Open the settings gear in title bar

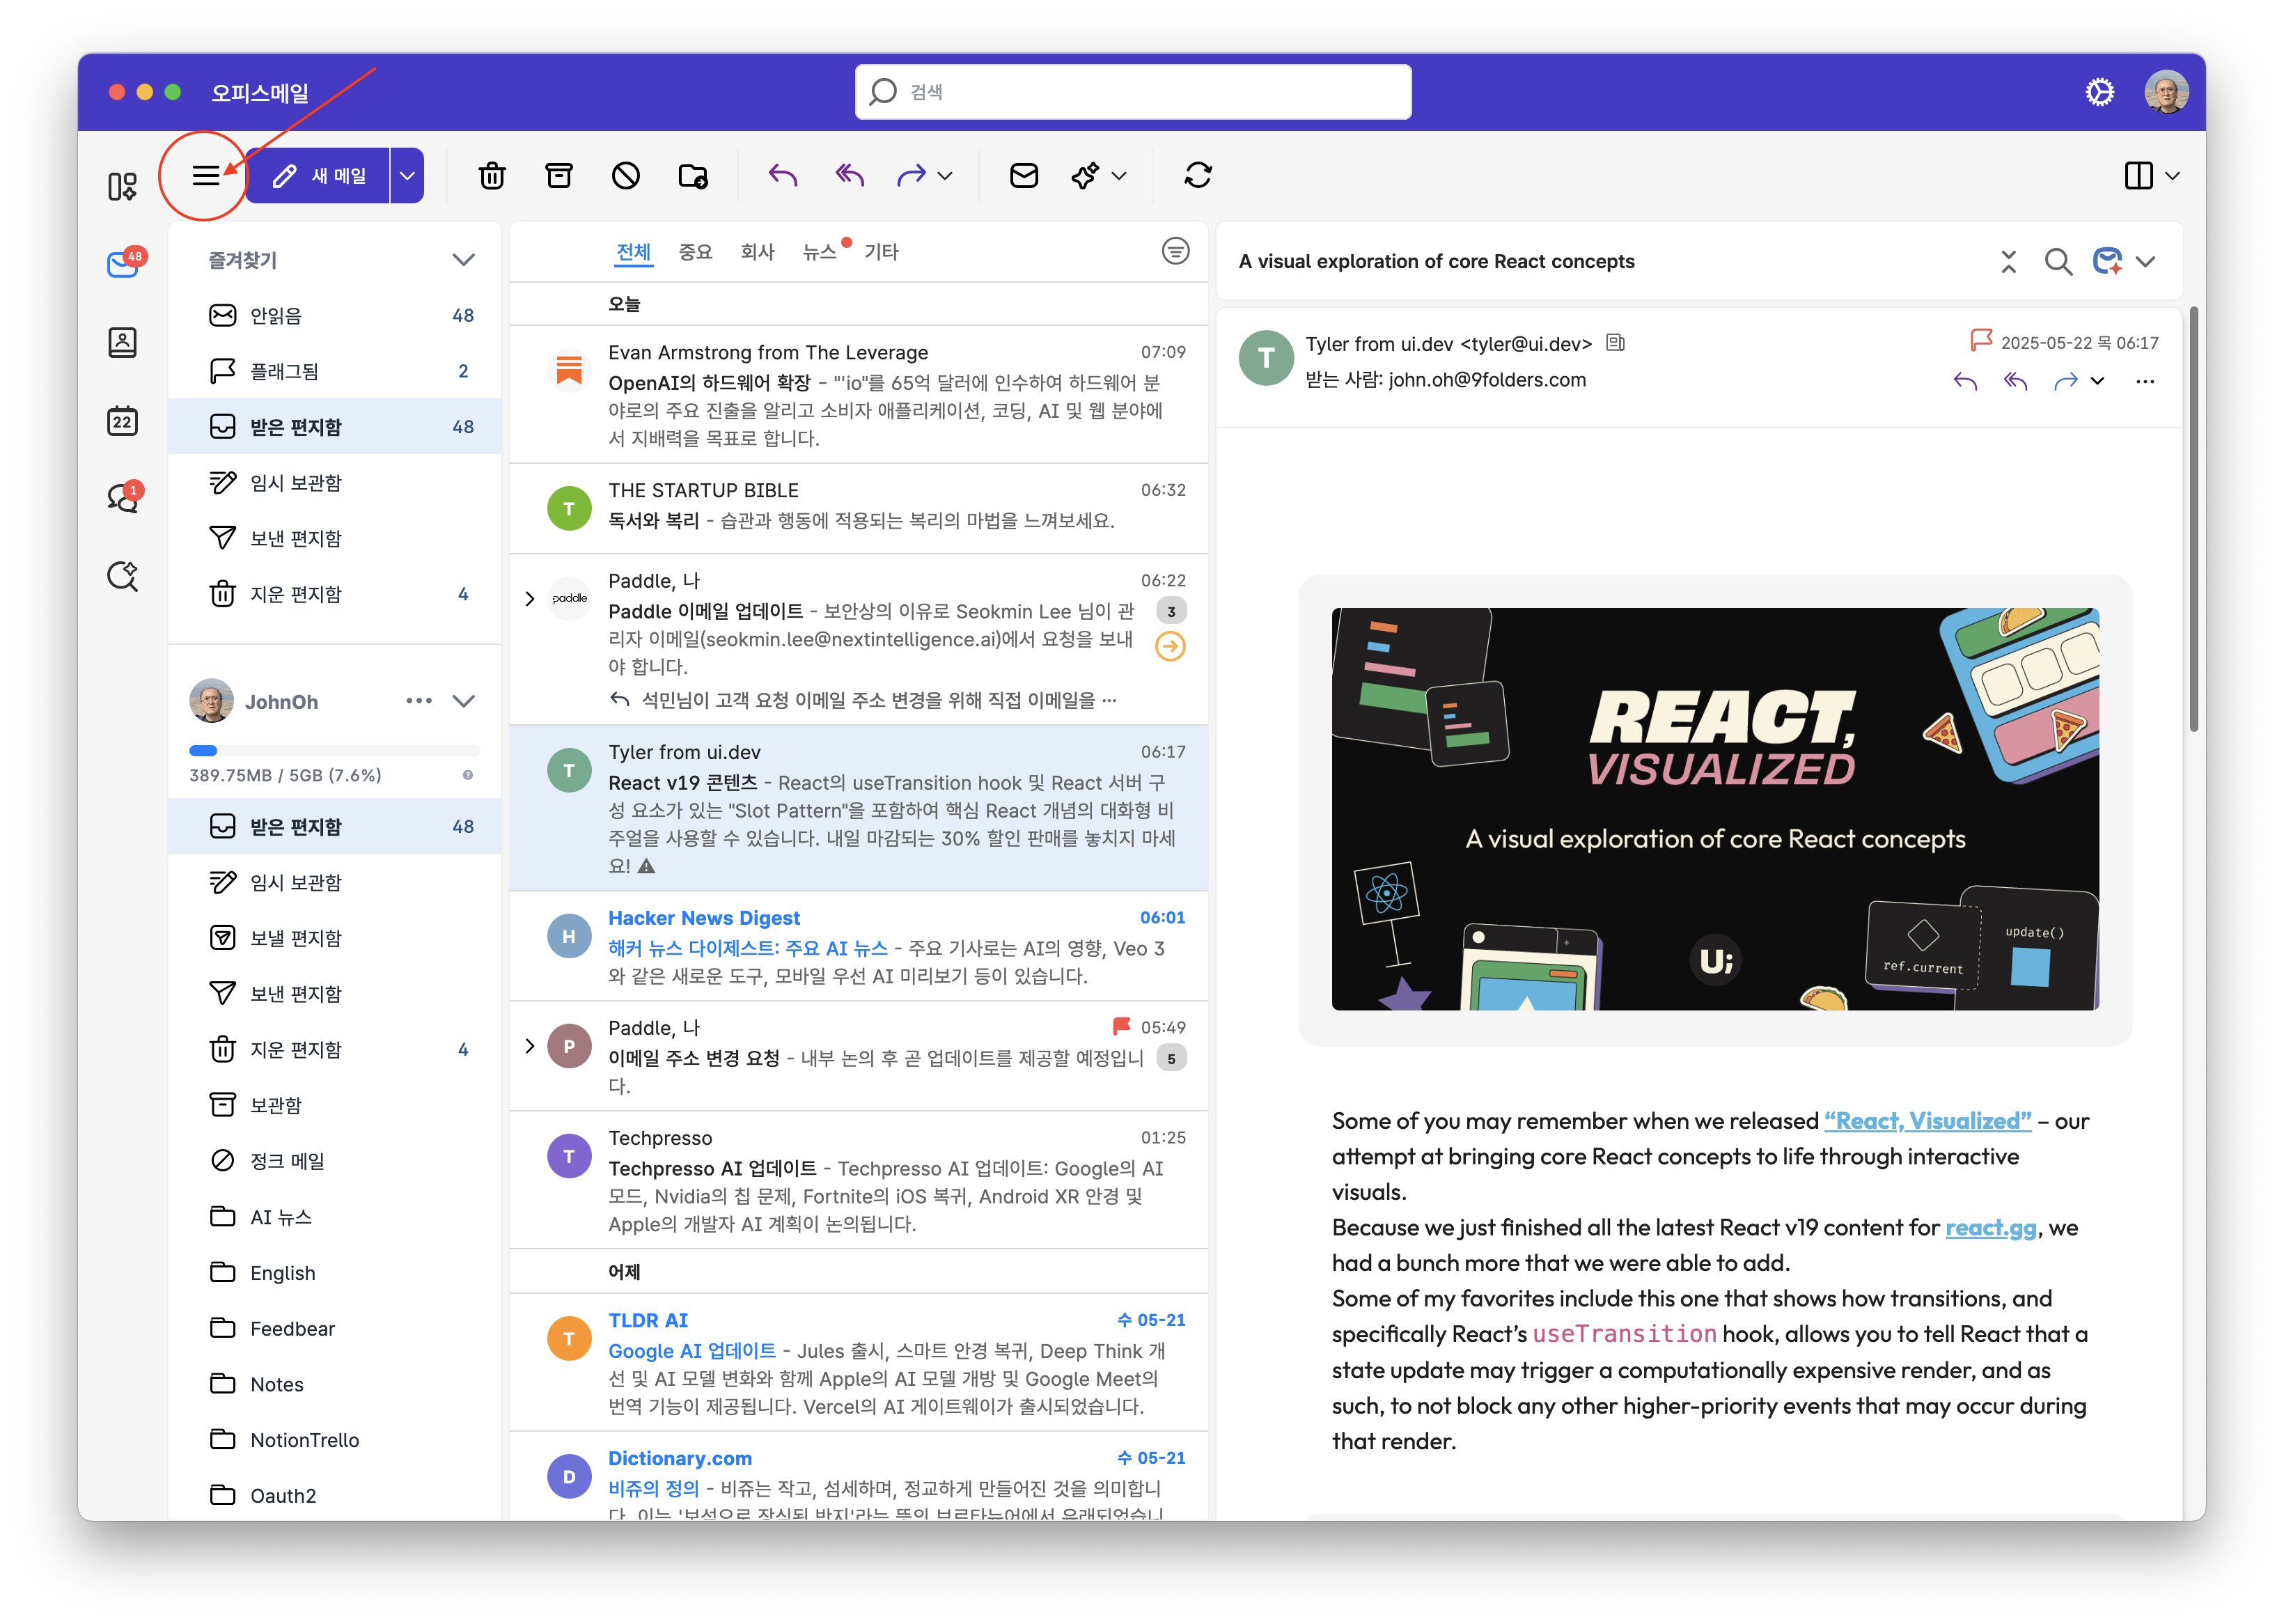2100,92
